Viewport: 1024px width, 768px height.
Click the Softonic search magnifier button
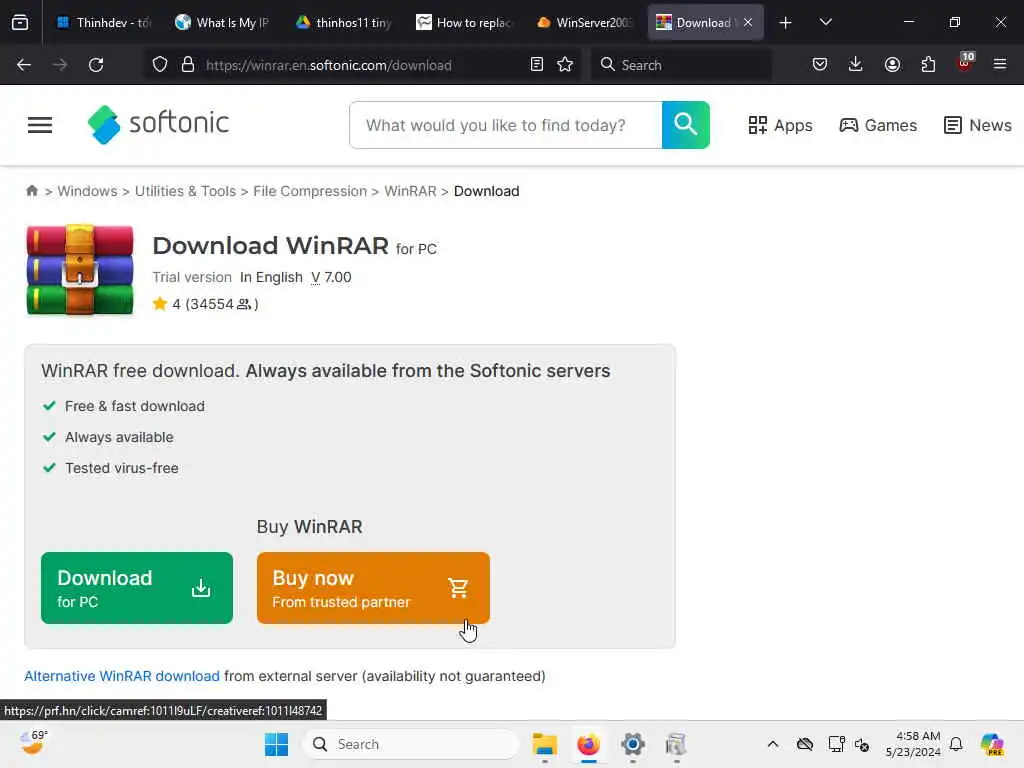click(686, 125)
